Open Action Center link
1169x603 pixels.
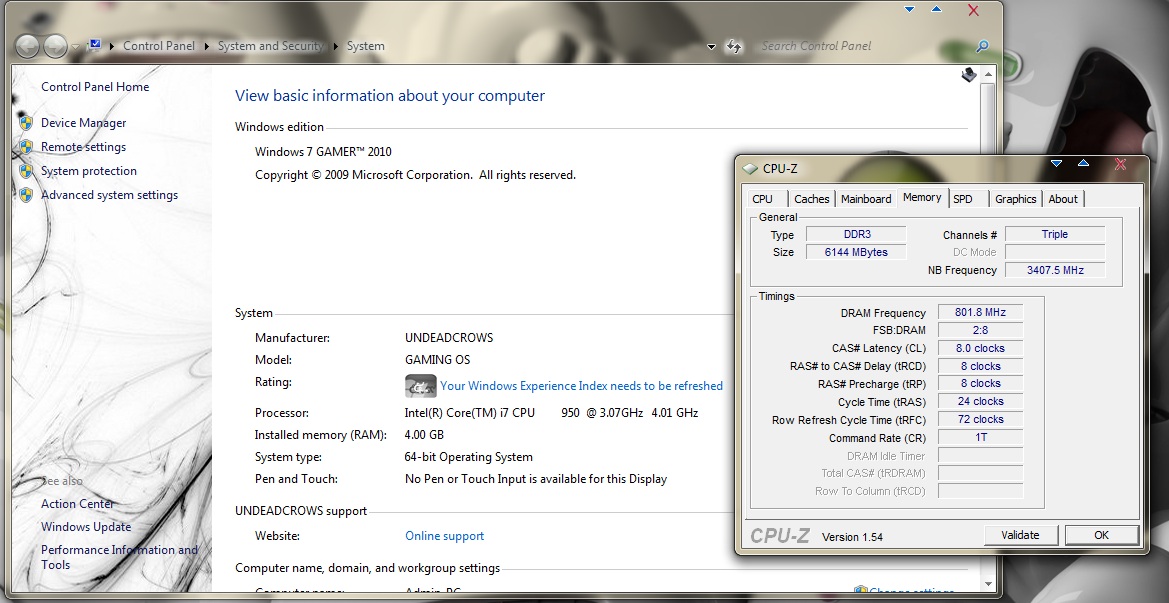[x=78, y=504]
